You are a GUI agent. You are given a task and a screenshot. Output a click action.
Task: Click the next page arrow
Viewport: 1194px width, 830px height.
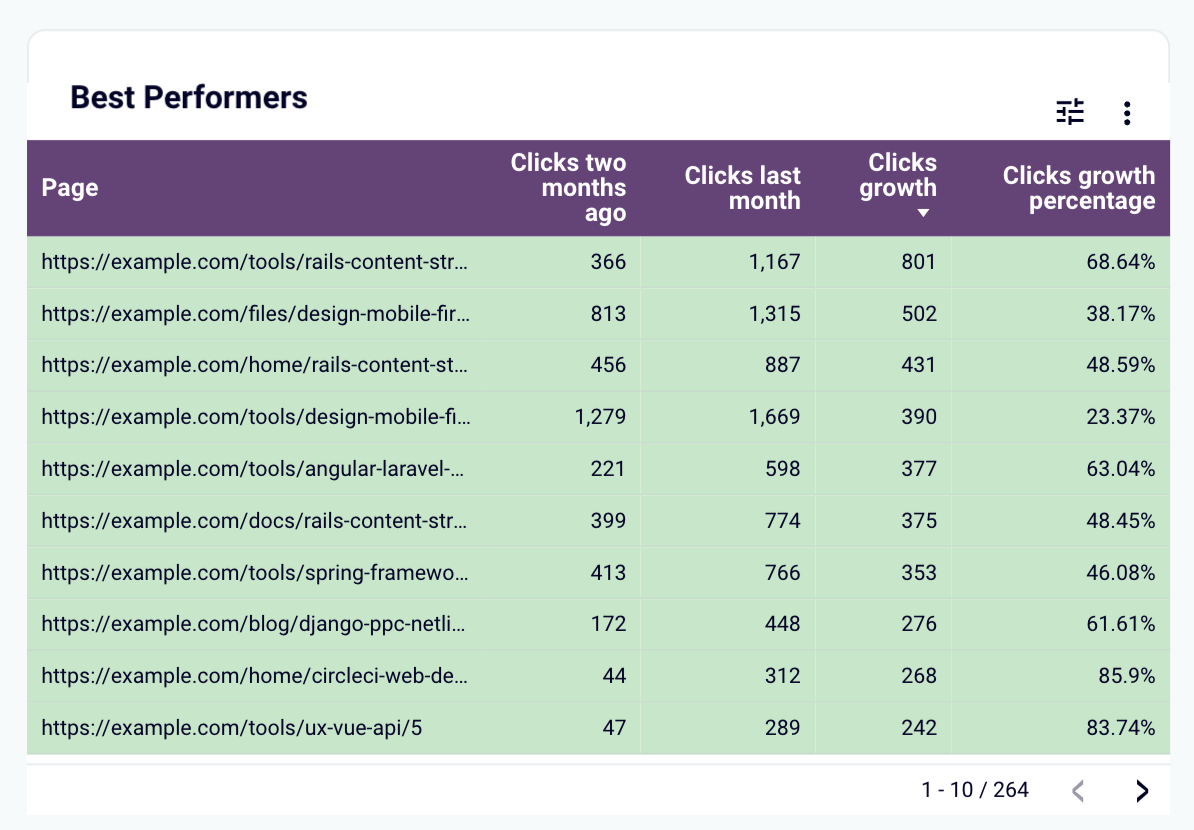coord(1141,790)
